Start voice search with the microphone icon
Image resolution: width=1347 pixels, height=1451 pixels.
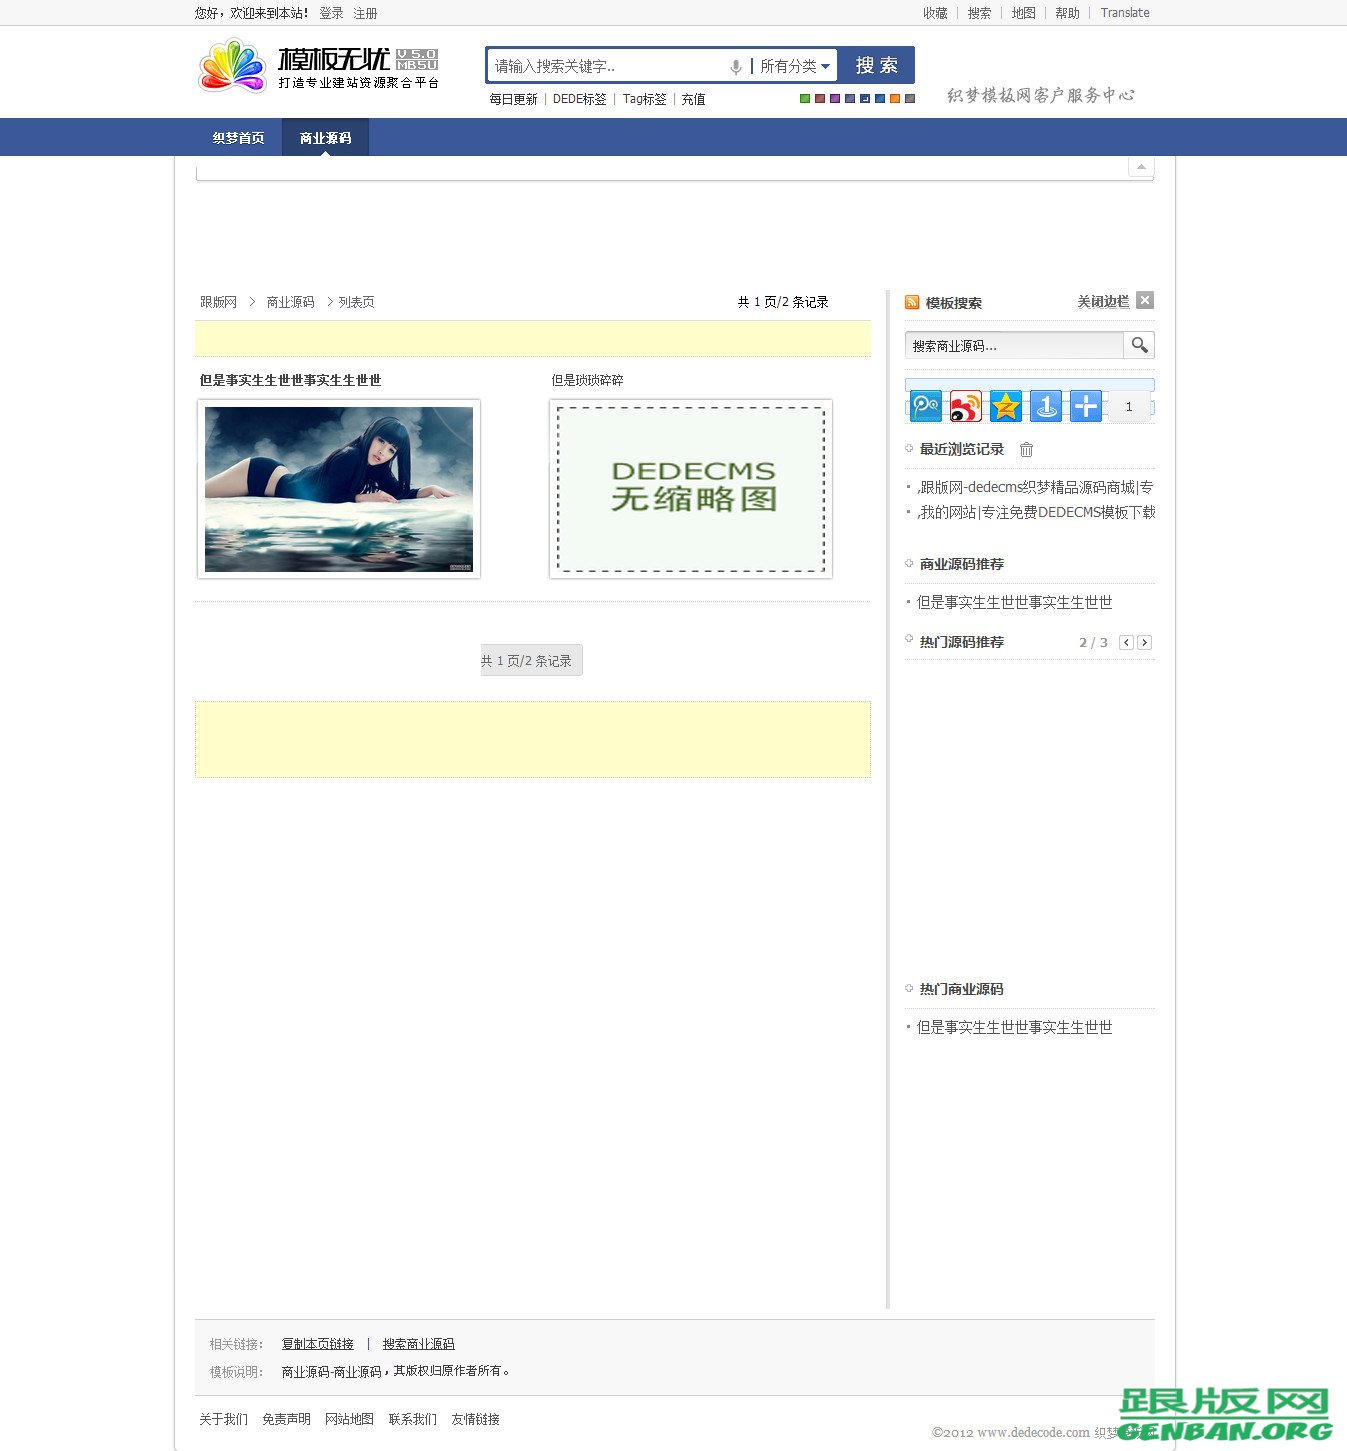737,65
